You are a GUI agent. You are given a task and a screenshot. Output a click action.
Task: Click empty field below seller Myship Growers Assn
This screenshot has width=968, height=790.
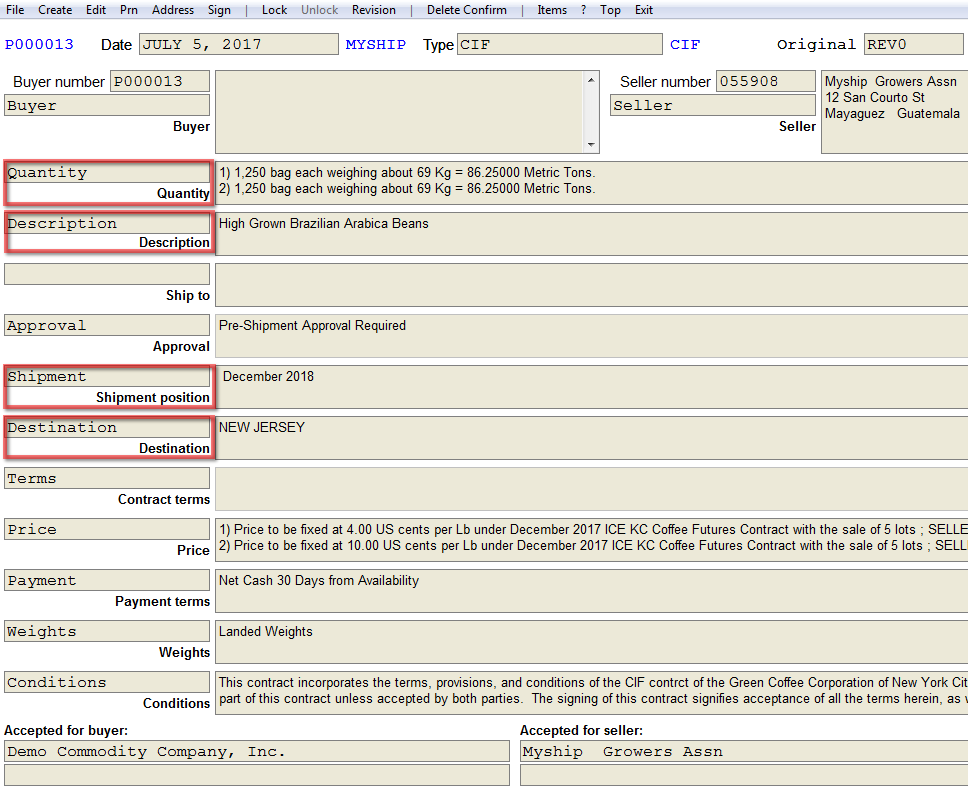point(744,775)
